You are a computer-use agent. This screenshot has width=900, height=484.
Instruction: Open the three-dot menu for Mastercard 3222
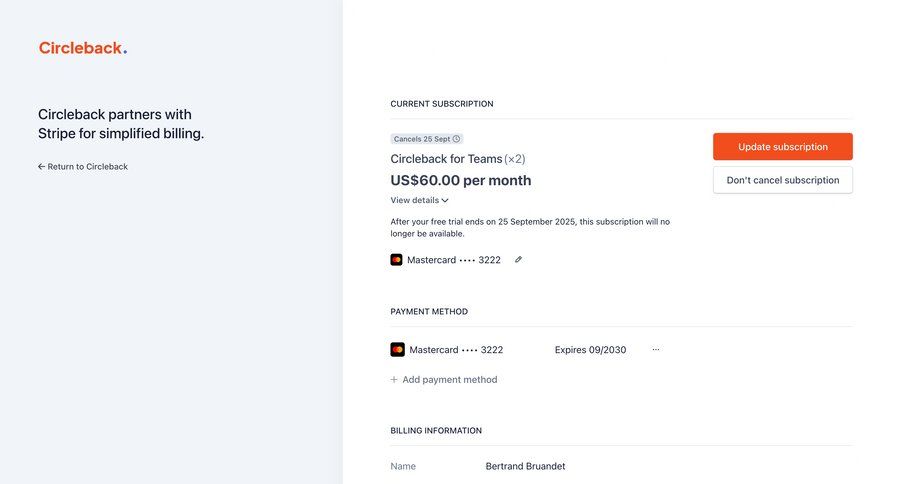point(656,350)
